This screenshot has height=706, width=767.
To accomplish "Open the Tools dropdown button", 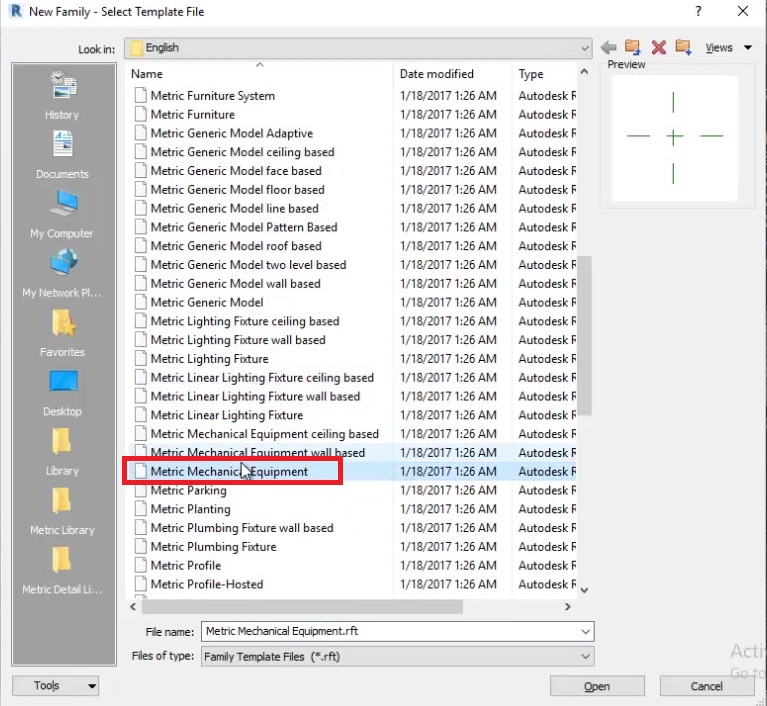I will click(55, 686).
